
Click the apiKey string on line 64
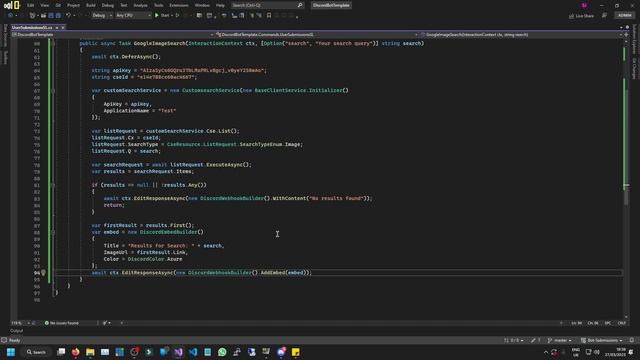(203, 70)
